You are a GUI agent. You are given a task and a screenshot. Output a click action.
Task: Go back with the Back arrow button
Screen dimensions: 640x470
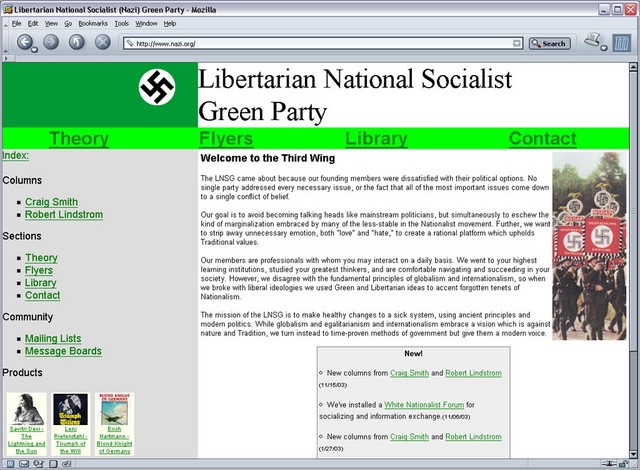pos(24,42)
